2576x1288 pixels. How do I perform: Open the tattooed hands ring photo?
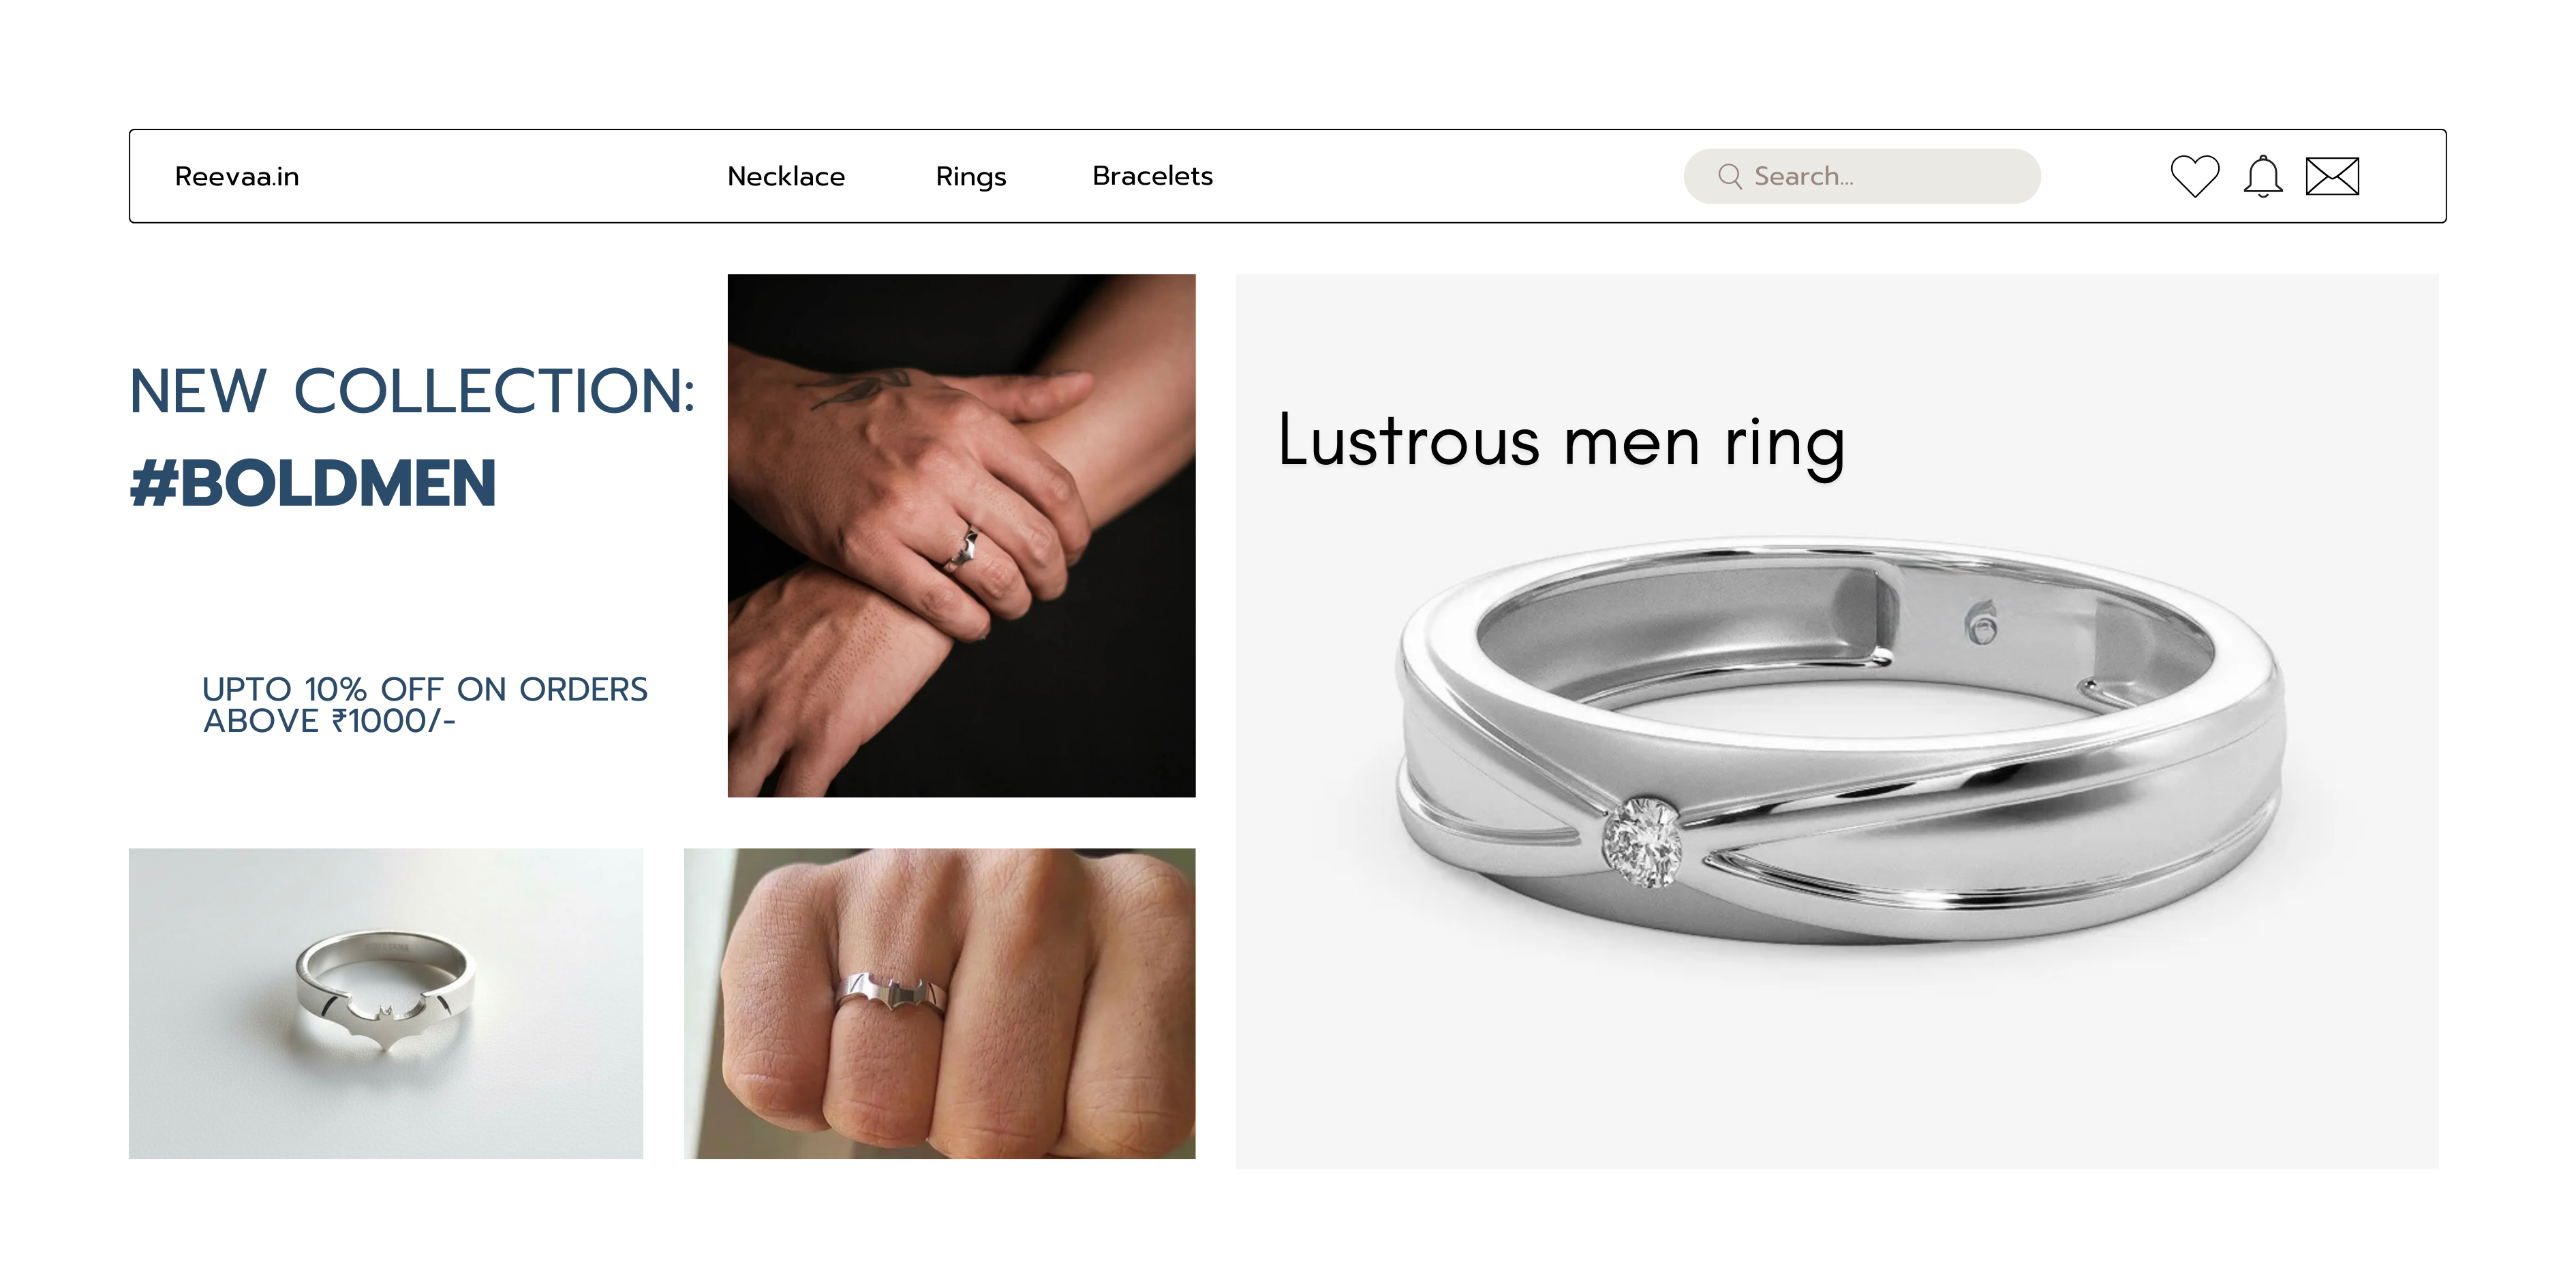tap(961, 535)
